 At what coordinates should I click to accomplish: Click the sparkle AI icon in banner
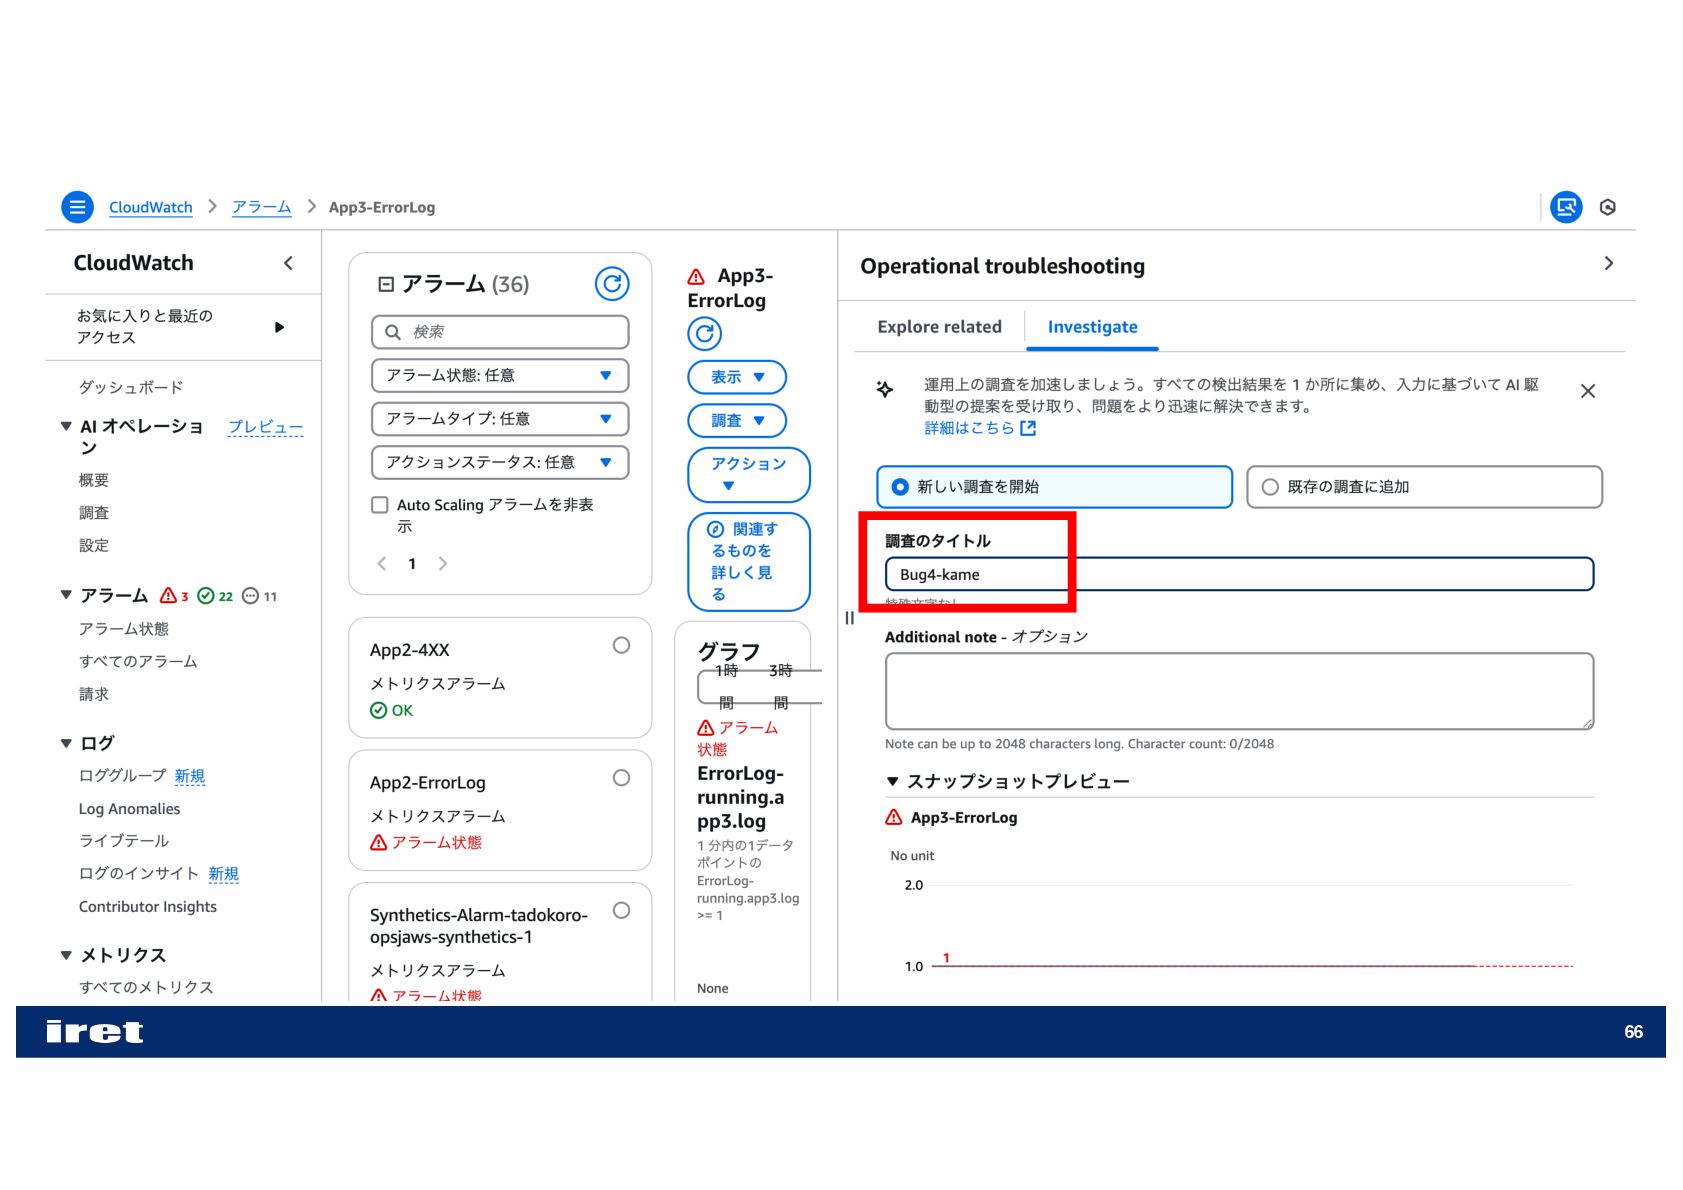(885, 389)
